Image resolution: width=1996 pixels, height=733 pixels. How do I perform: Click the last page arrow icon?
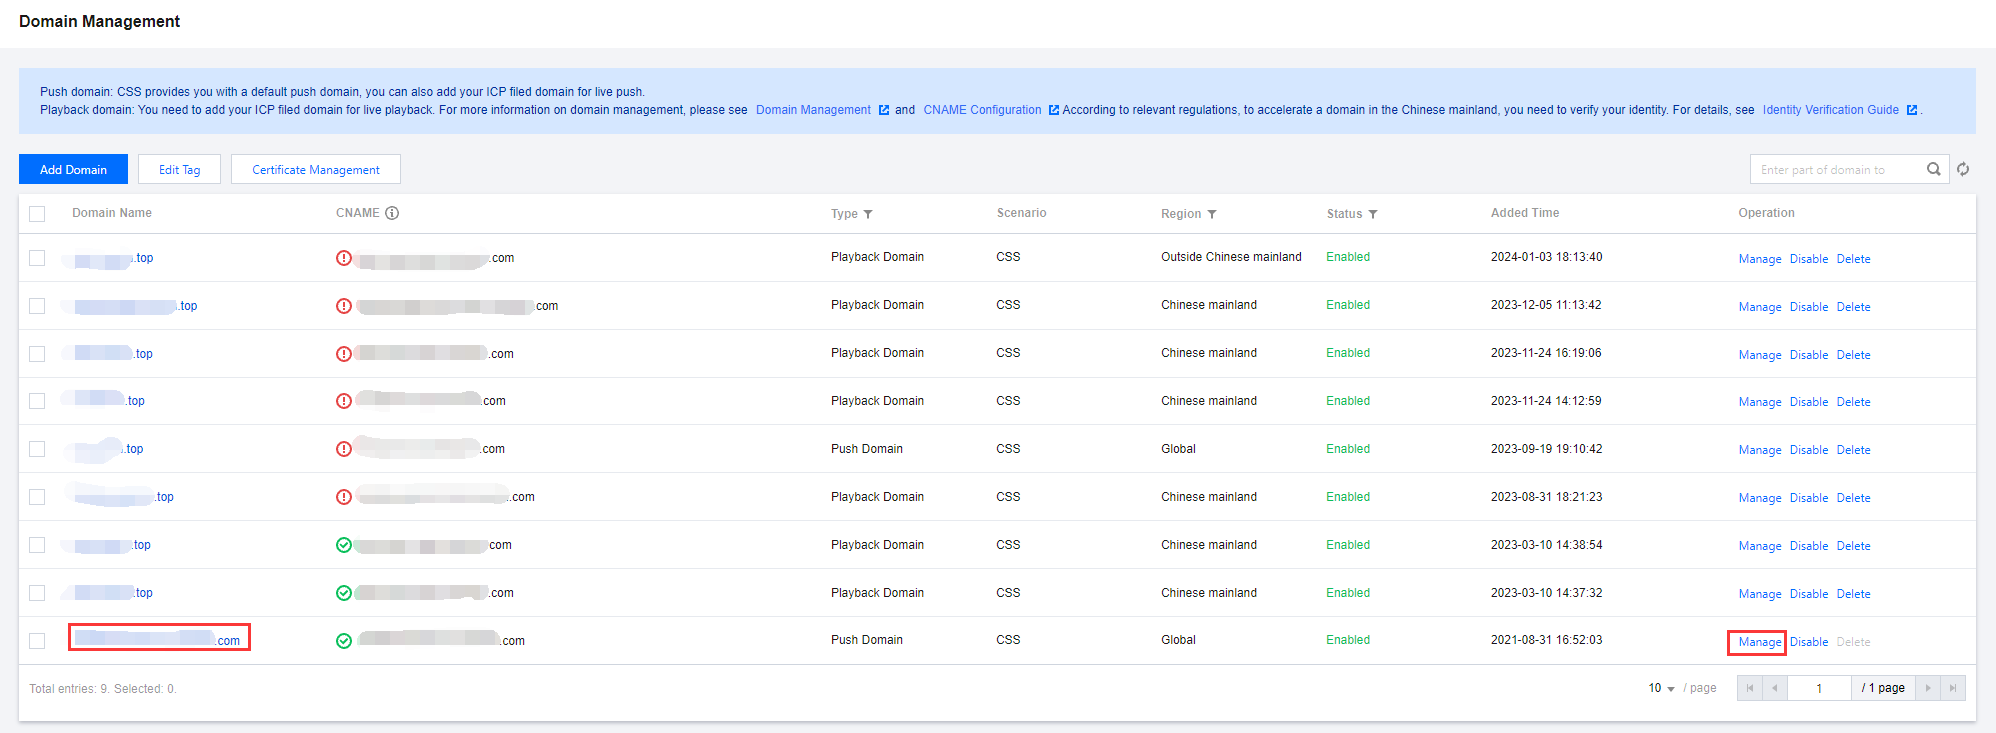point(1952,688)
